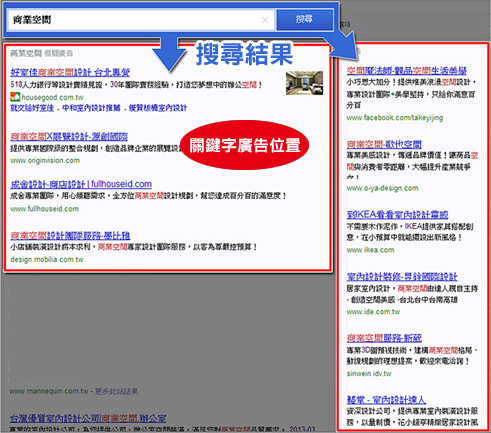
Task: Open the sidebar ad above www.facebook.com/takeyijing
Action: coord(406,70)
